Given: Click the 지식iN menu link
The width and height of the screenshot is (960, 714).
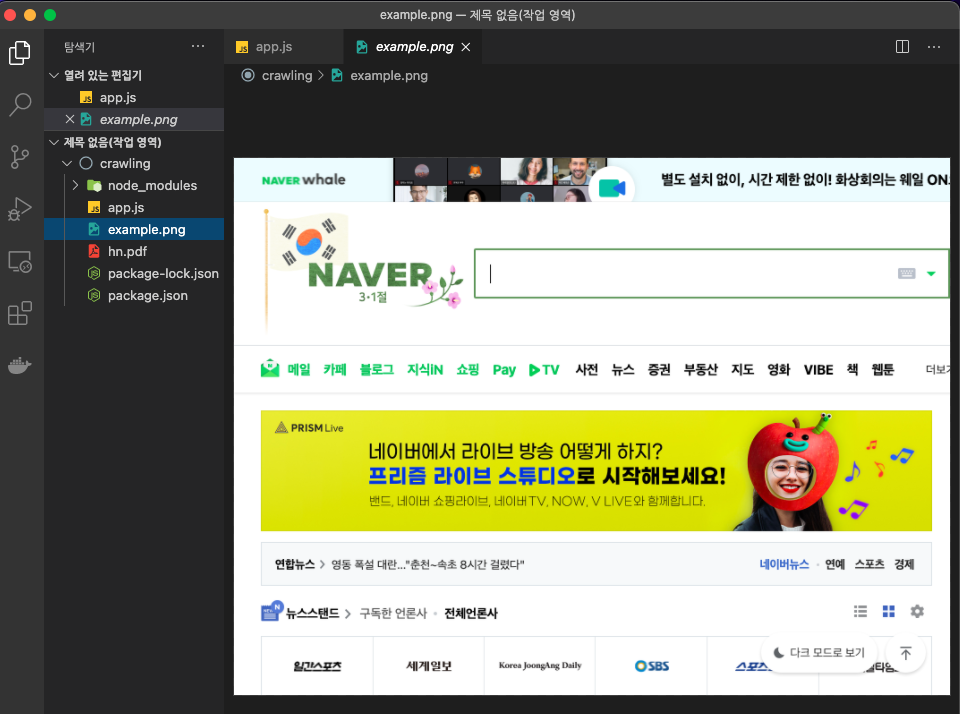Looking at the screenshot, I should pos(425,369).
